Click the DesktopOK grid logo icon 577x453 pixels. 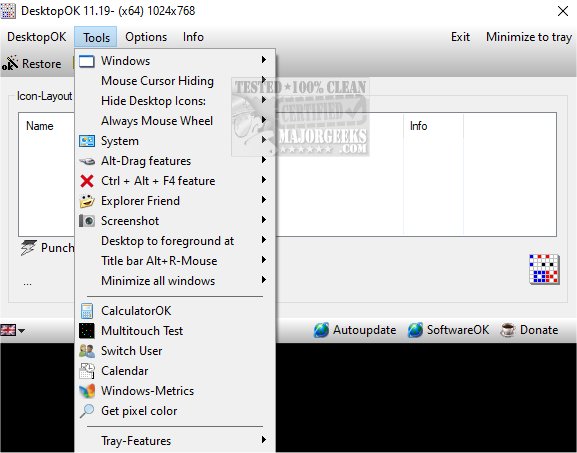(544, 269)
